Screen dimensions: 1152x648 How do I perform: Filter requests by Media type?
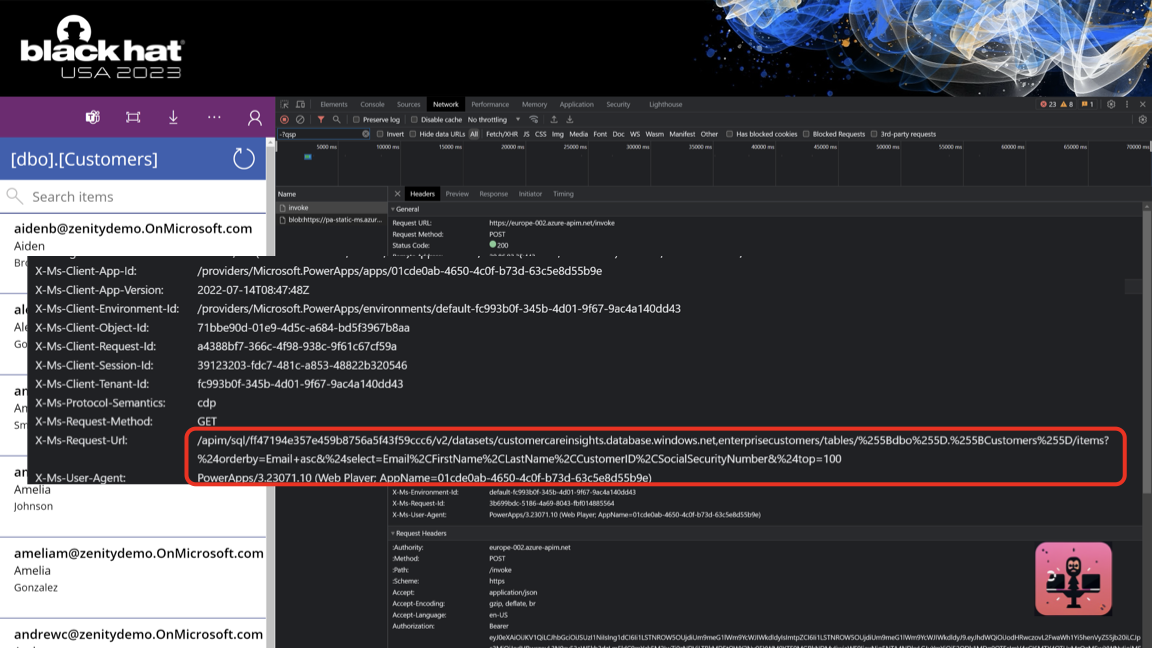(x=578, y=134)
